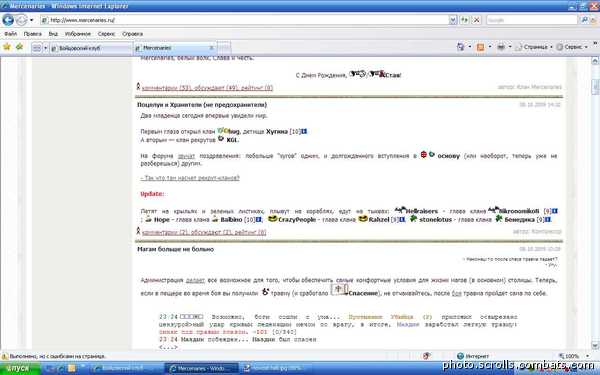Viewport: 600px width, 375px height.
Task: Switch to Бойцовский клуб taskbar button
Action: point(127,369)
